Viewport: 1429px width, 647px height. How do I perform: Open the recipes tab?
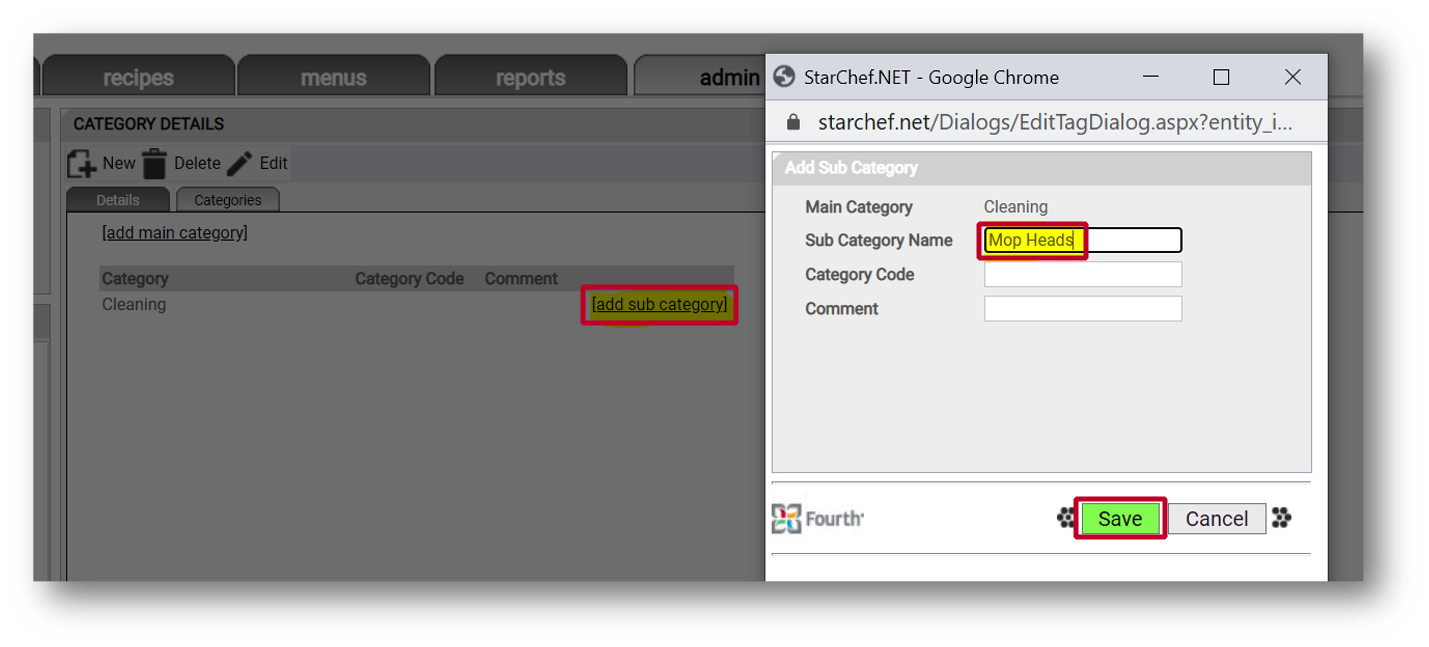pyautogui.click(x=137, y=77)
